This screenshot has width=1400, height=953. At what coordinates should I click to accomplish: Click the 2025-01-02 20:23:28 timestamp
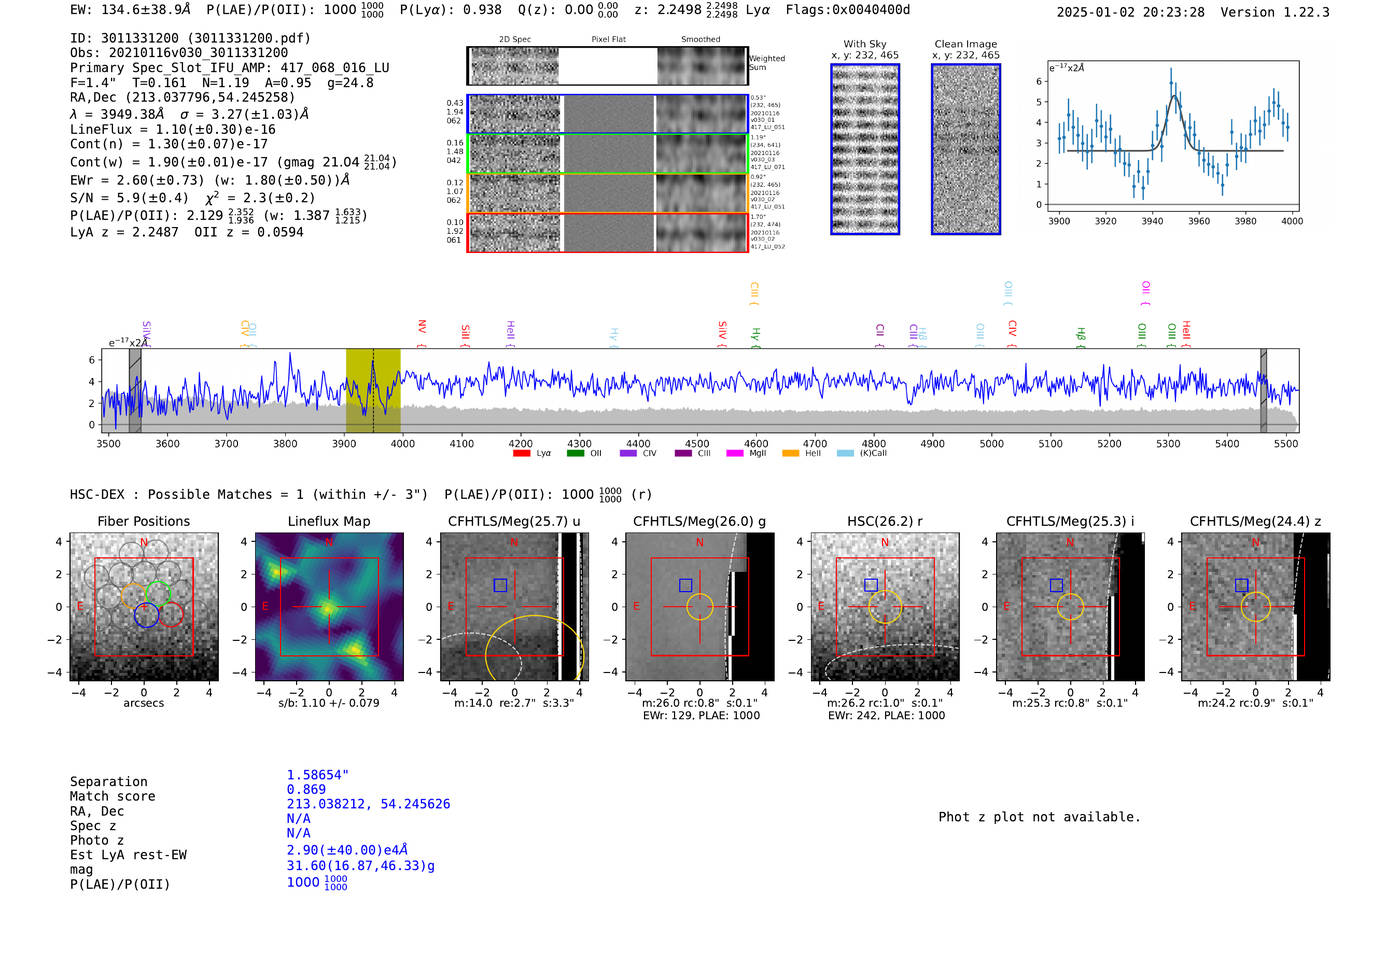tap(1130, 12)
